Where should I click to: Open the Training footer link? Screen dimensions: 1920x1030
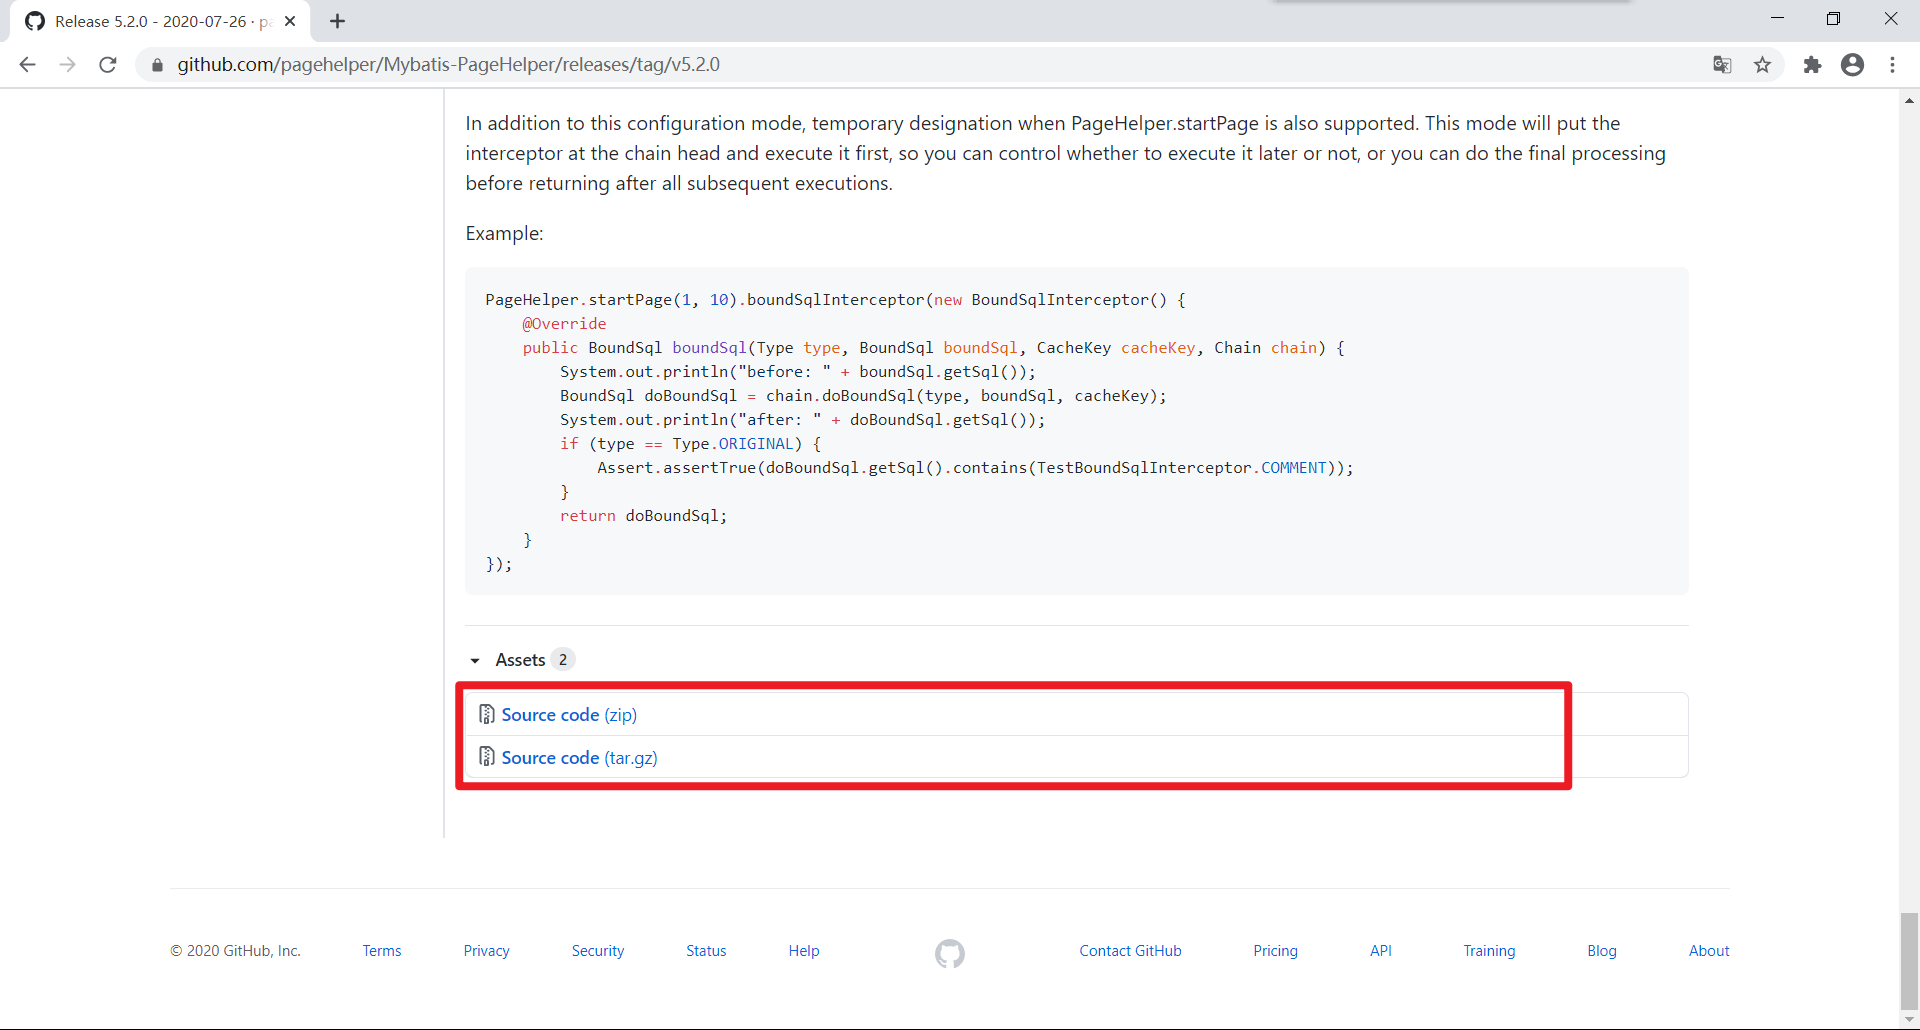click(1490, 951)
